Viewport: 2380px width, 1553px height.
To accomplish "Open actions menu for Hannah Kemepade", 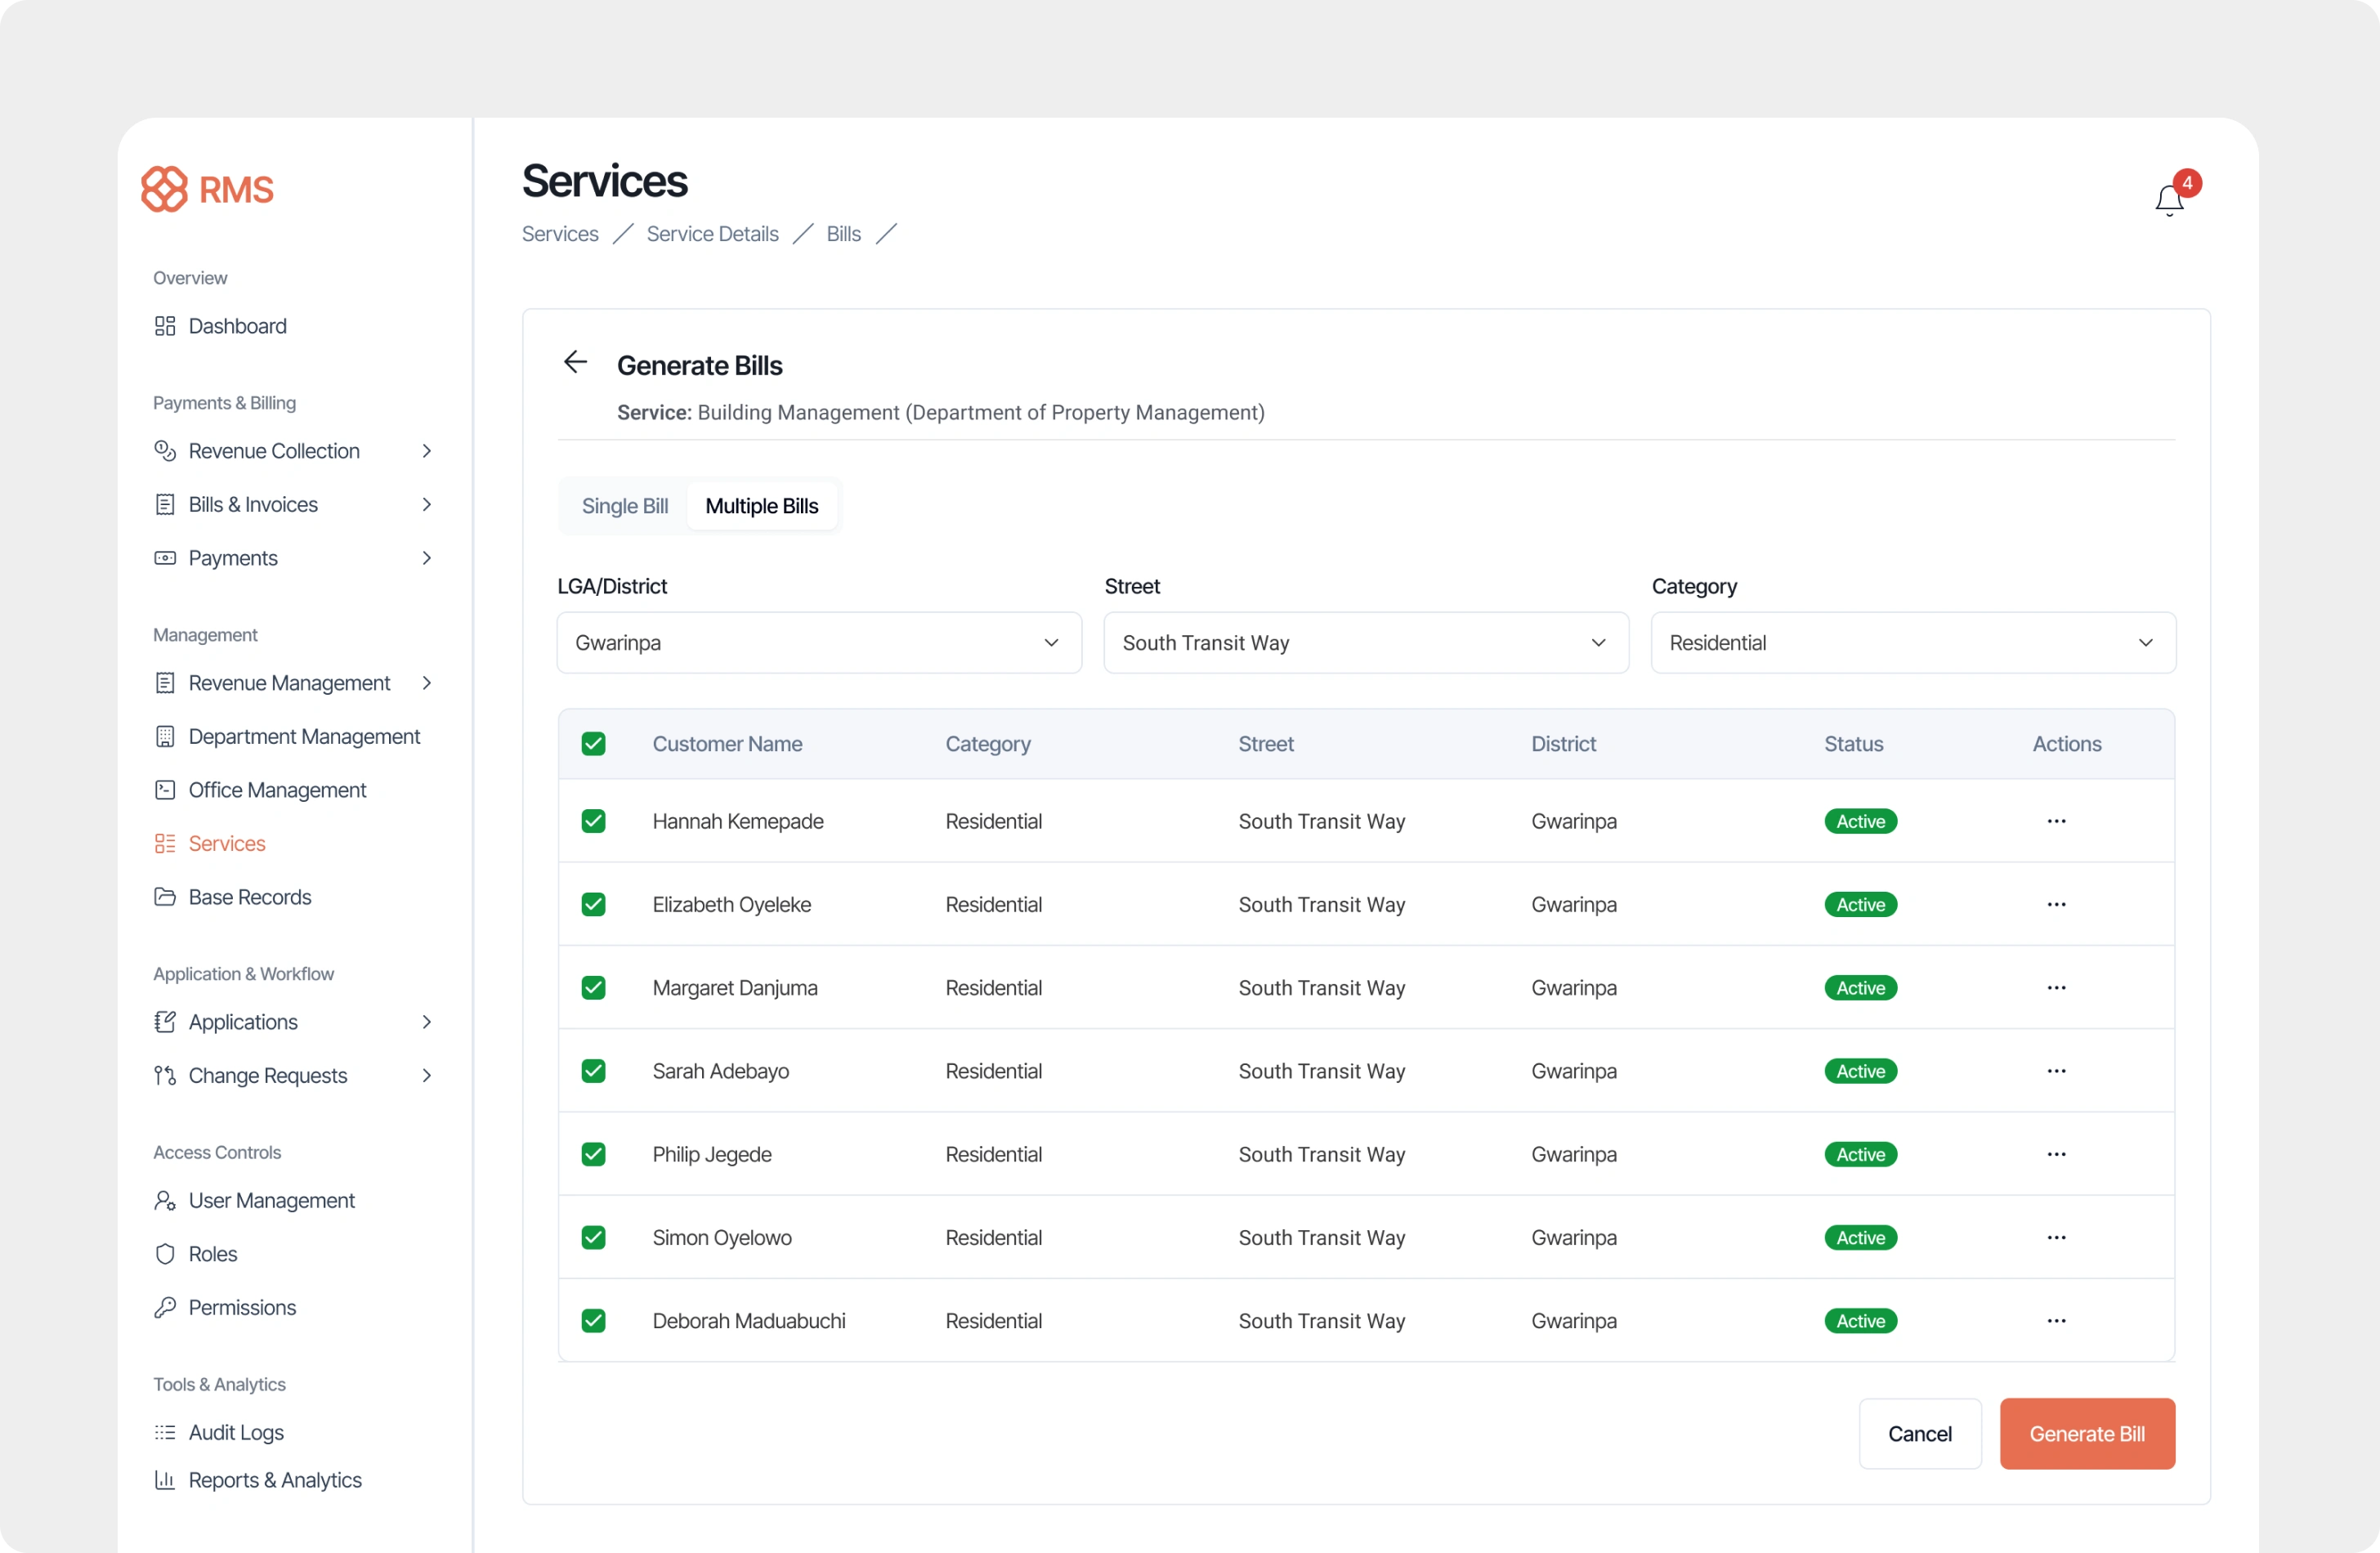I will (x=2056, y=821).
